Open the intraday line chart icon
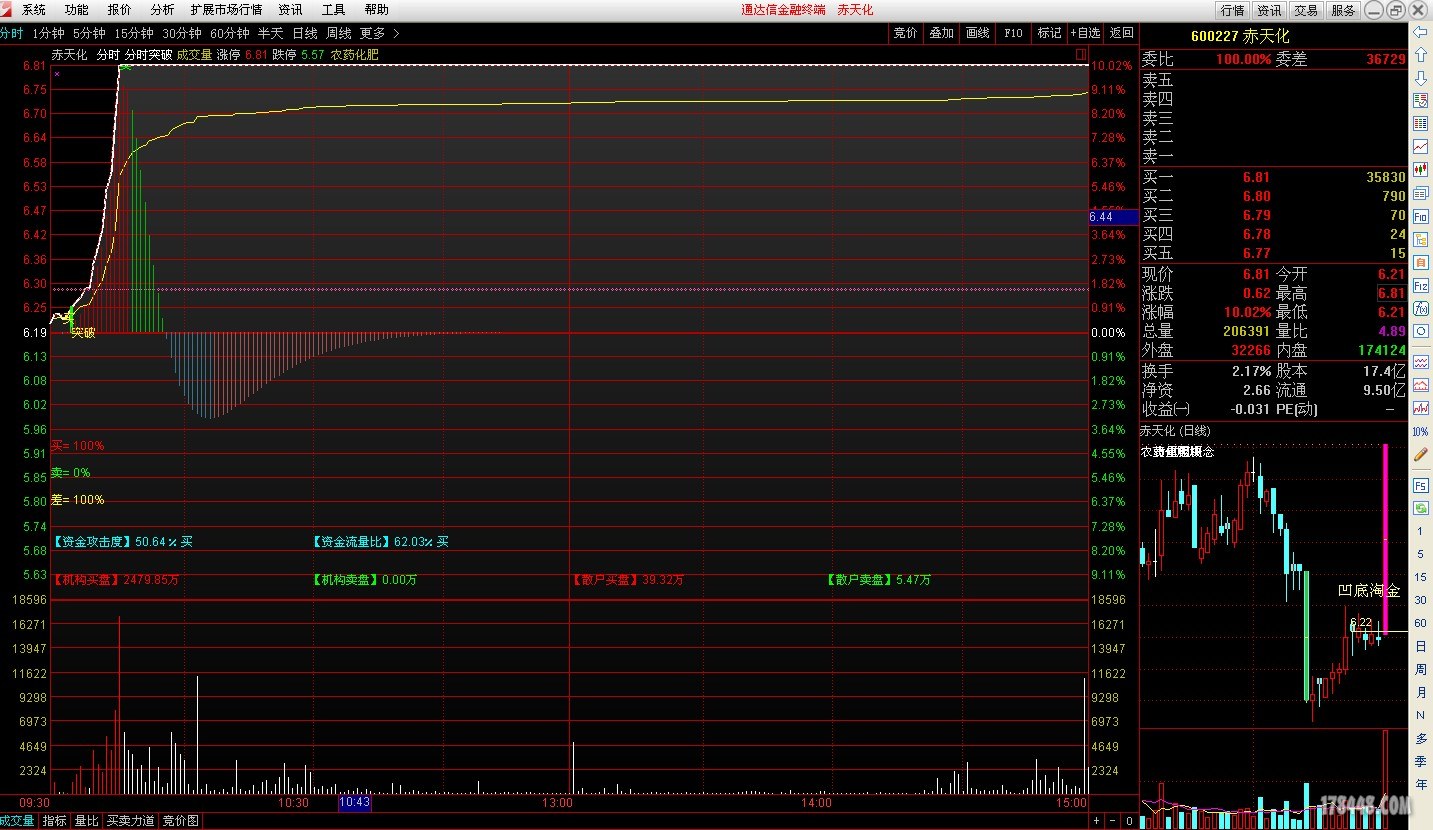This screenshot has width=1433, height=830. pyautogui.click(x=1420, y=146)
